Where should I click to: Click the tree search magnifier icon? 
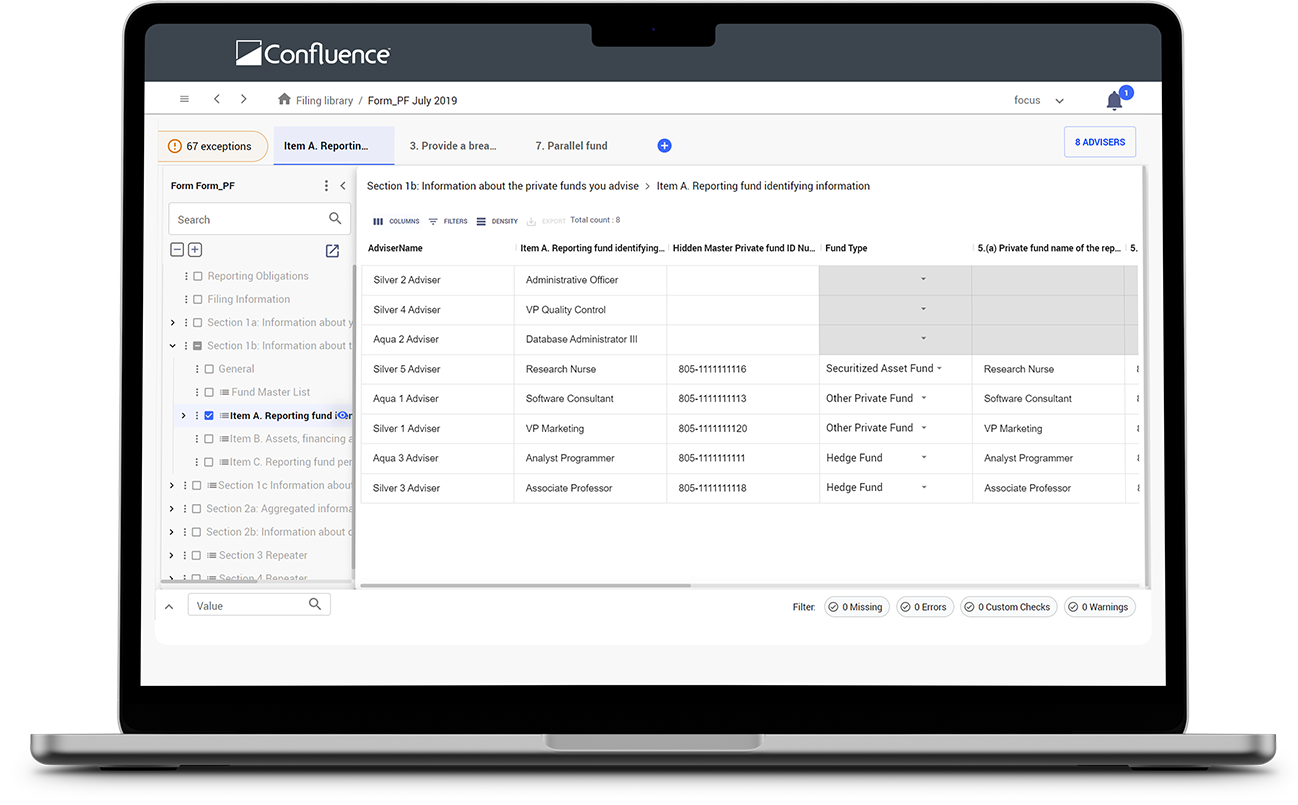(335, 219)
